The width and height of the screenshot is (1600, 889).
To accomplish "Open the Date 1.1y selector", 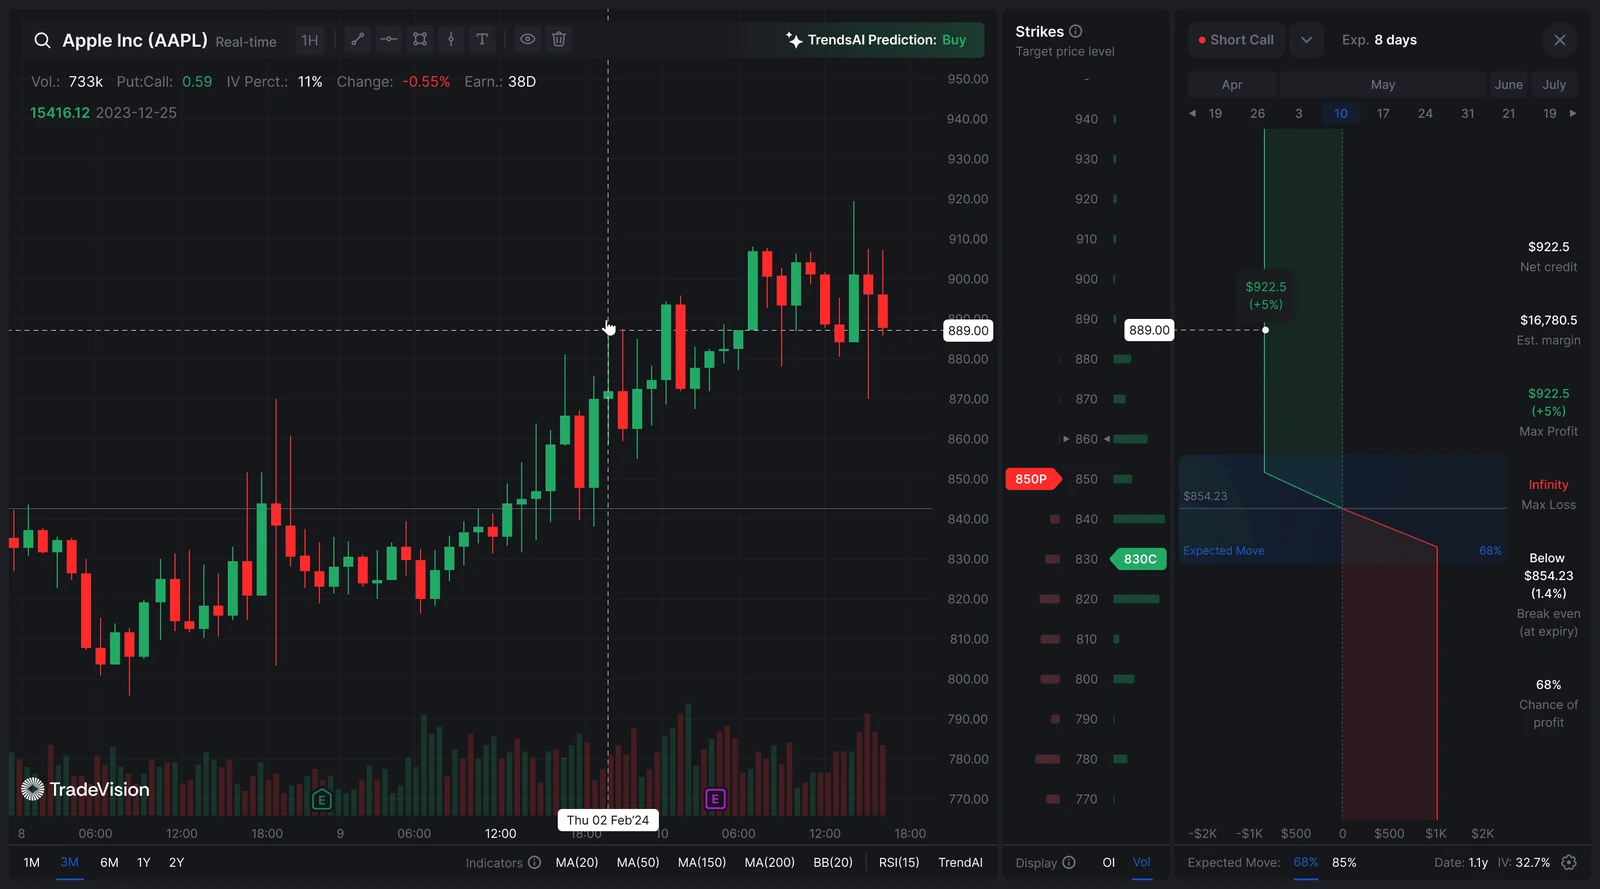I will 1461,862.
